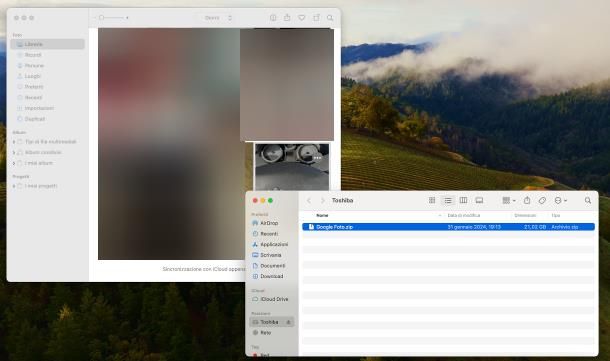Mark photo as favorite with heart icon
Image resolution: width=610 pixels, height=361 pixels.
[301, 18]
